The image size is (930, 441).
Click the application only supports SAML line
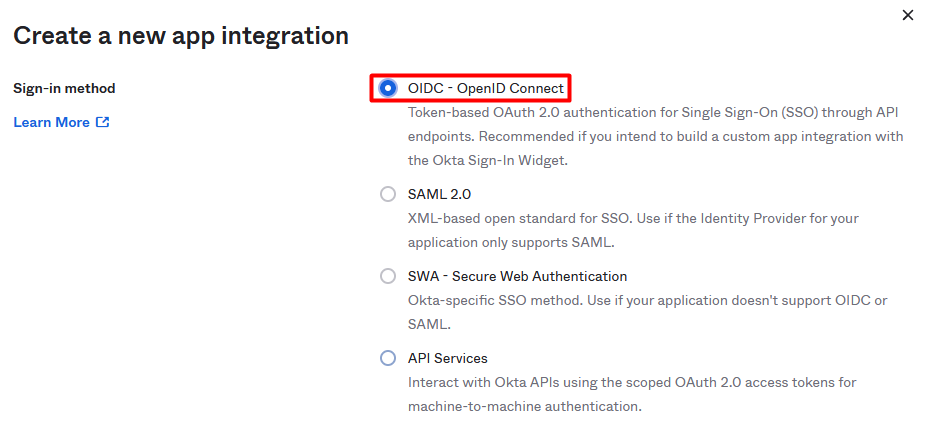[511, 242]
